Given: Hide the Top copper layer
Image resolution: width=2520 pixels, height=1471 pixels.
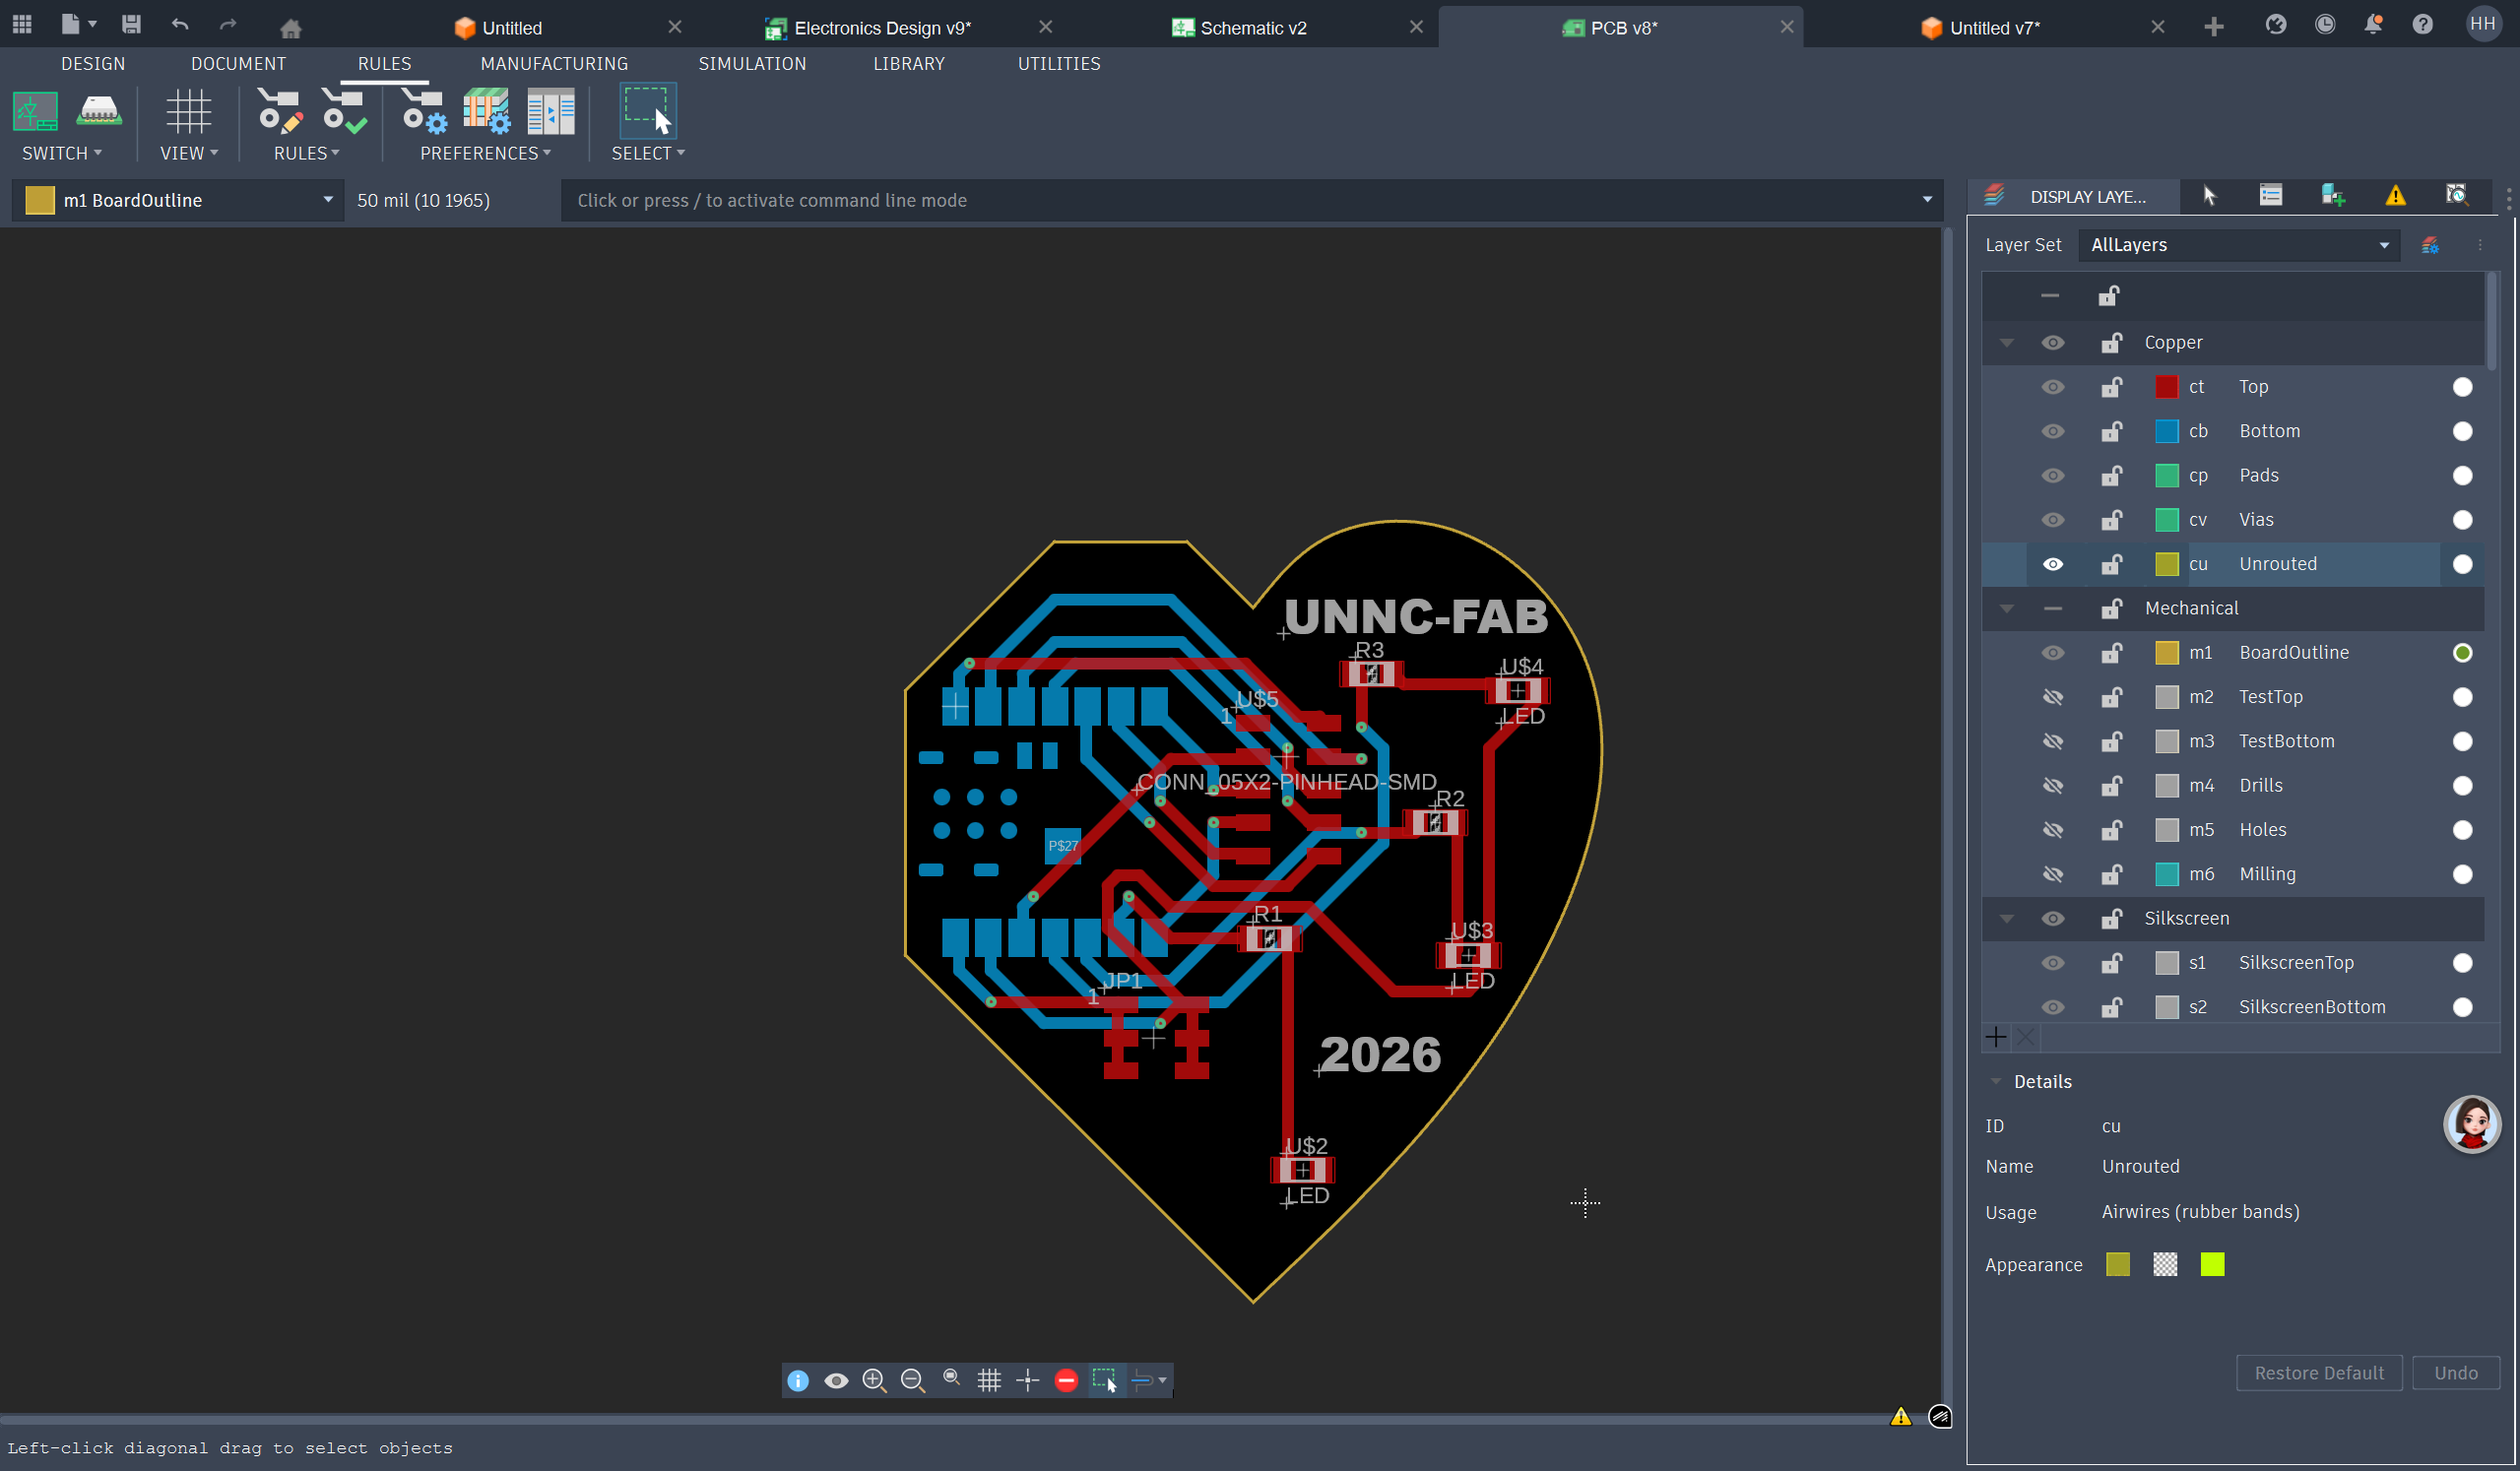Looking at the screenshot, I should (x=2052, y=387).
